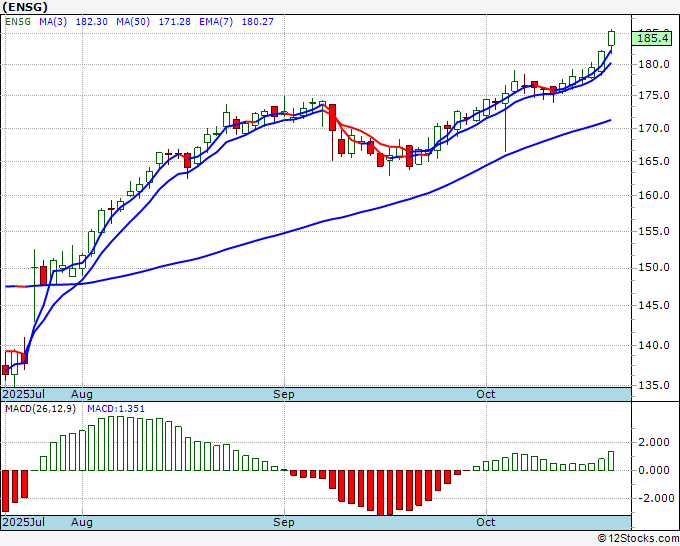Click the 175.0 price axis label

654,95
